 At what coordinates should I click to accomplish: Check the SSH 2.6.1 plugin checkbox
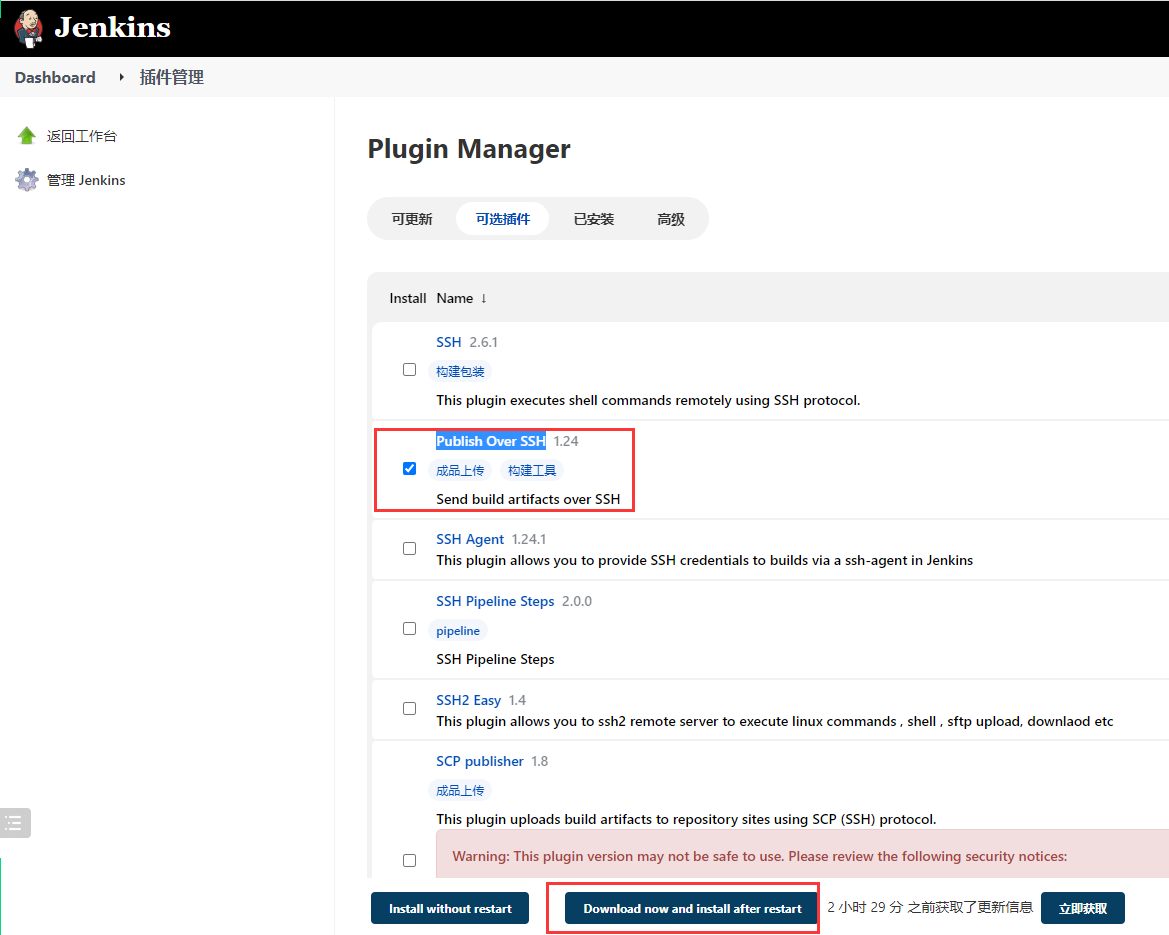coord(409,370)
